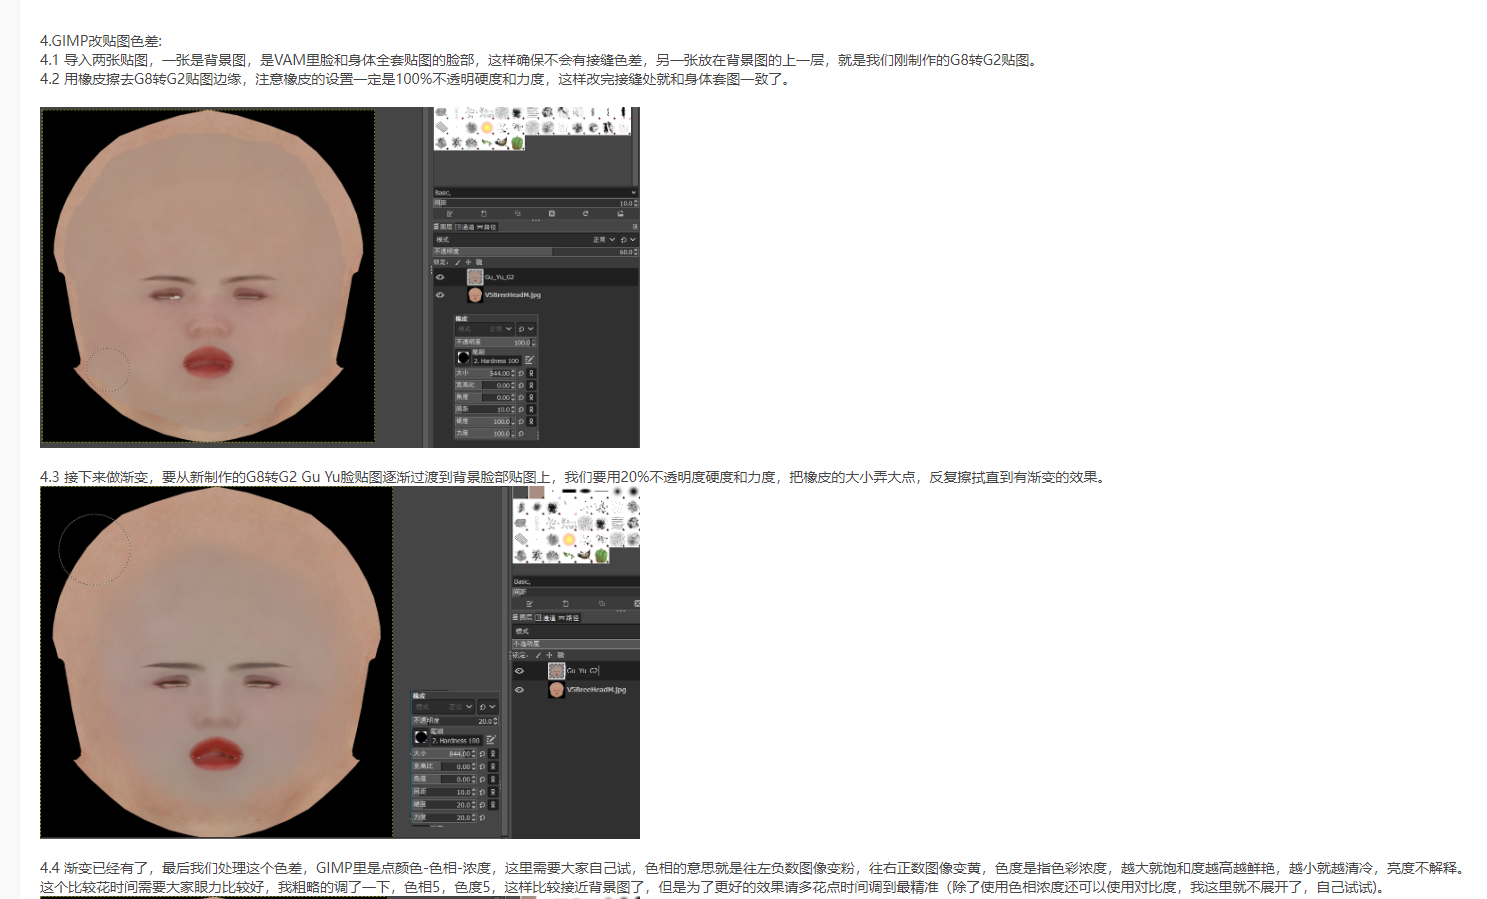Click brush preview button in 4.2 tool options
Screen dimensions: 1487x899
(x=463, y=357)
